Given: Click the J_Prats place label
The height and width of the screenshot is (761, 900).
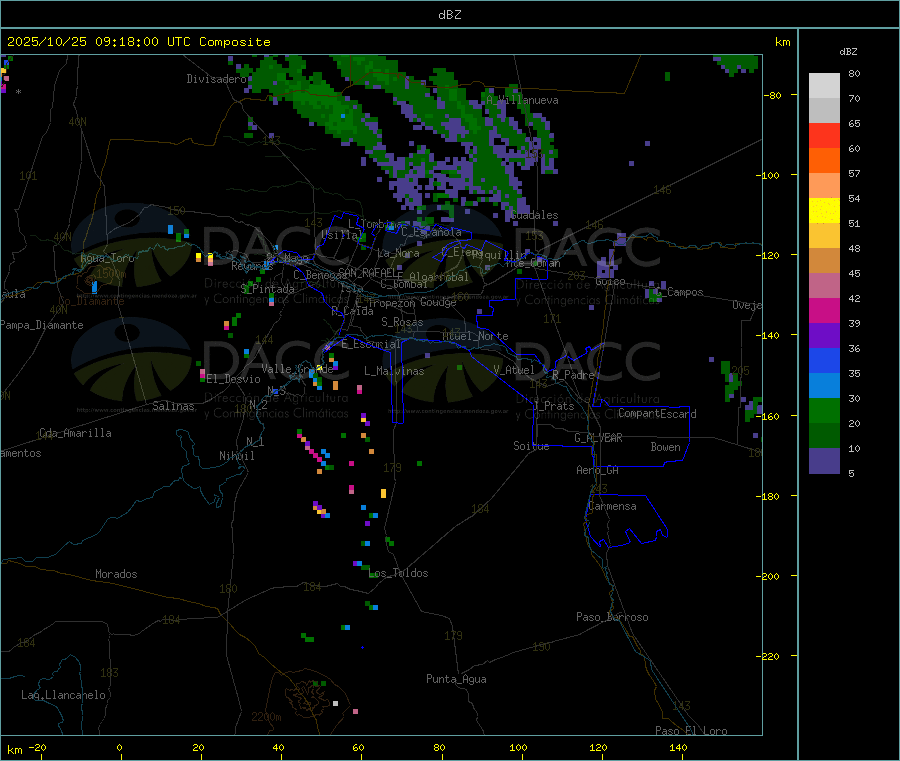Looking at the screenshot, I should (554, 406).
